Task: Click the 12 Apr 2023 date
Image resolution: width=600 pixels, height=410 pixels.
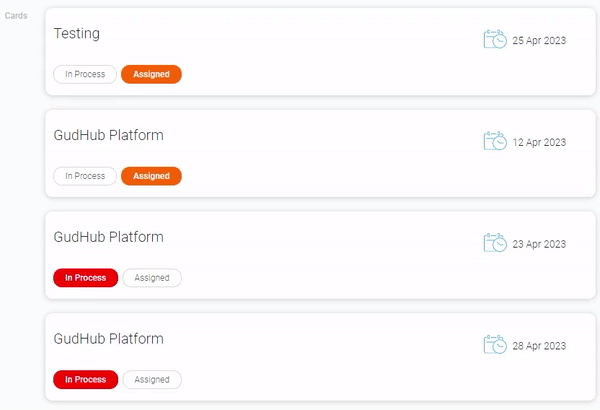Action: pyautogui.click(x=539, y=142)
